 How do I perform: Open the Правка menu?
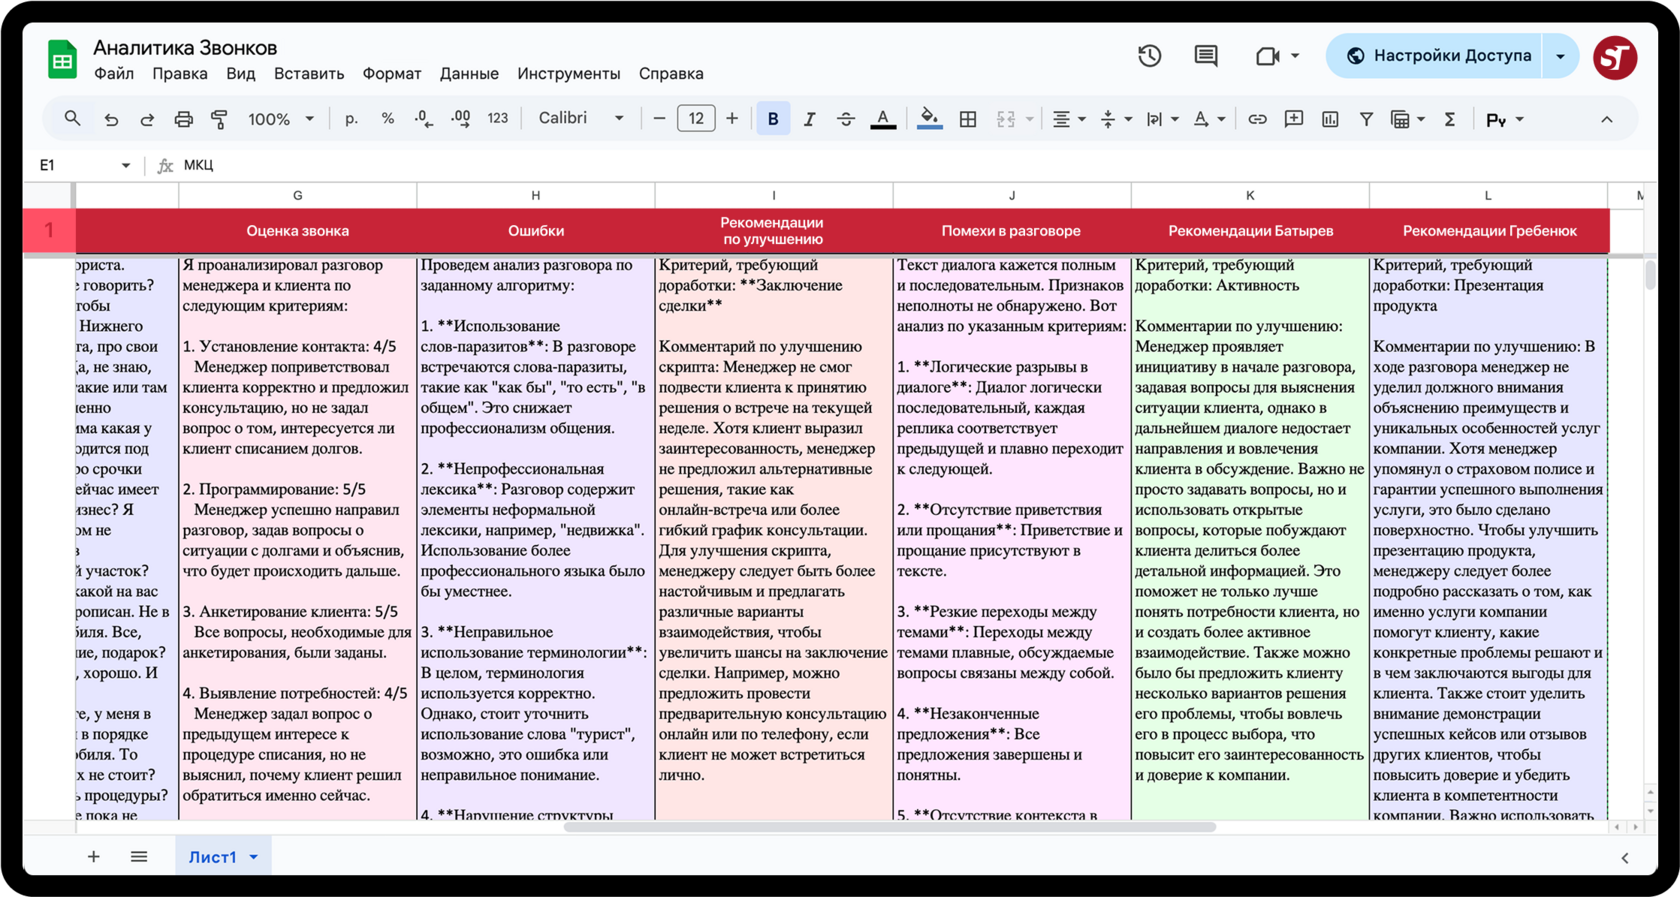coord(180,74)
